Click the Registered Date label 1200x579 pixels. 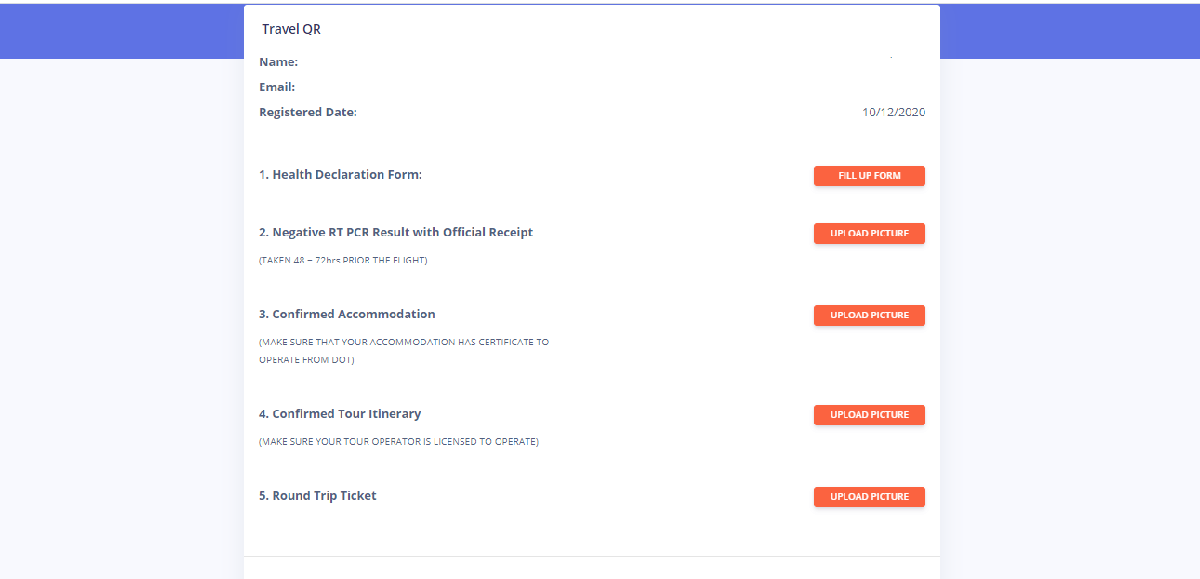pos(308,112)
